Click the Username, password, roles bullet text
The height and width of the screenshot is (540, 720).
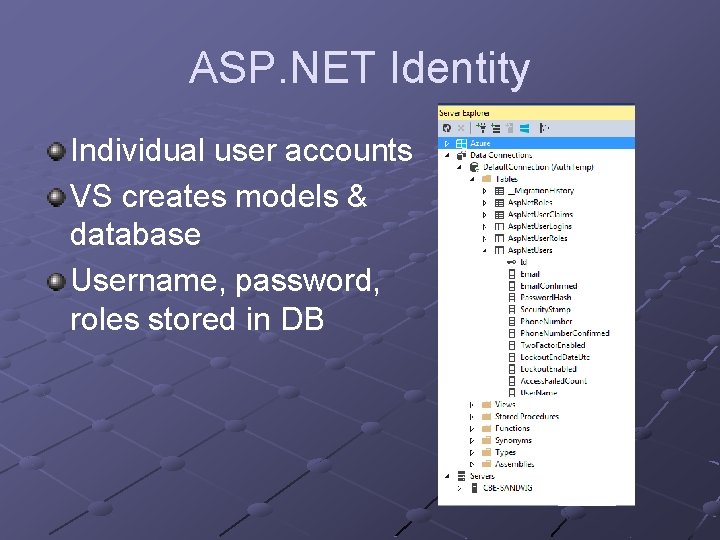pyautogui.click(x=225, y=299)
